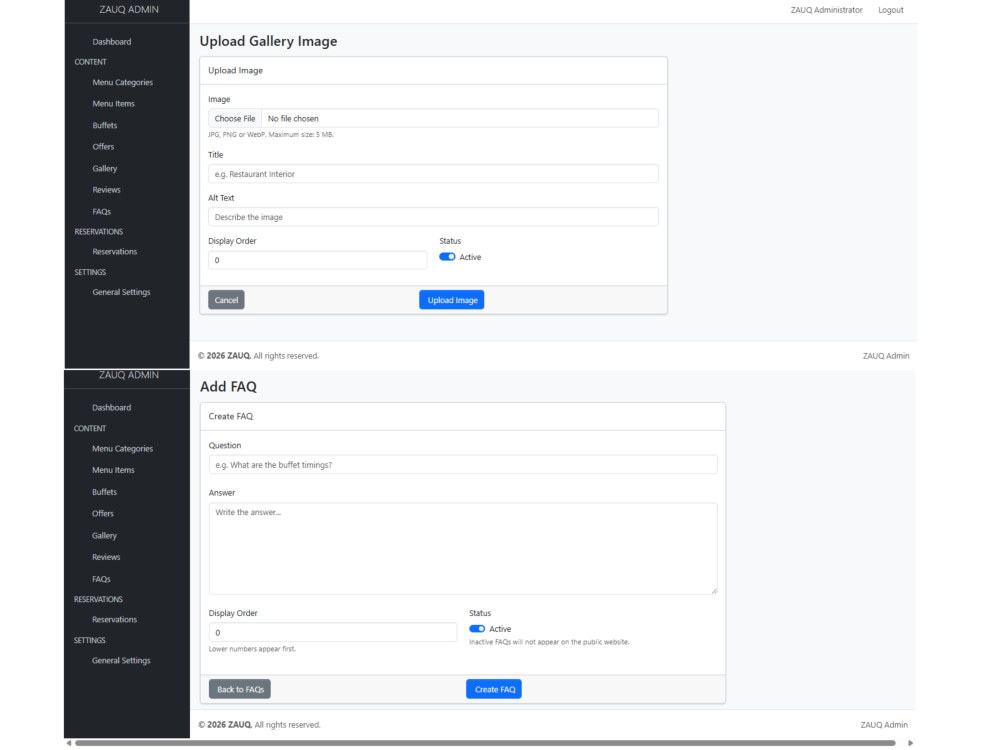The width and height of the screenshot is (1000, 750).
Task: Open Reservations in upper sidebar
Action: [115, 252]
